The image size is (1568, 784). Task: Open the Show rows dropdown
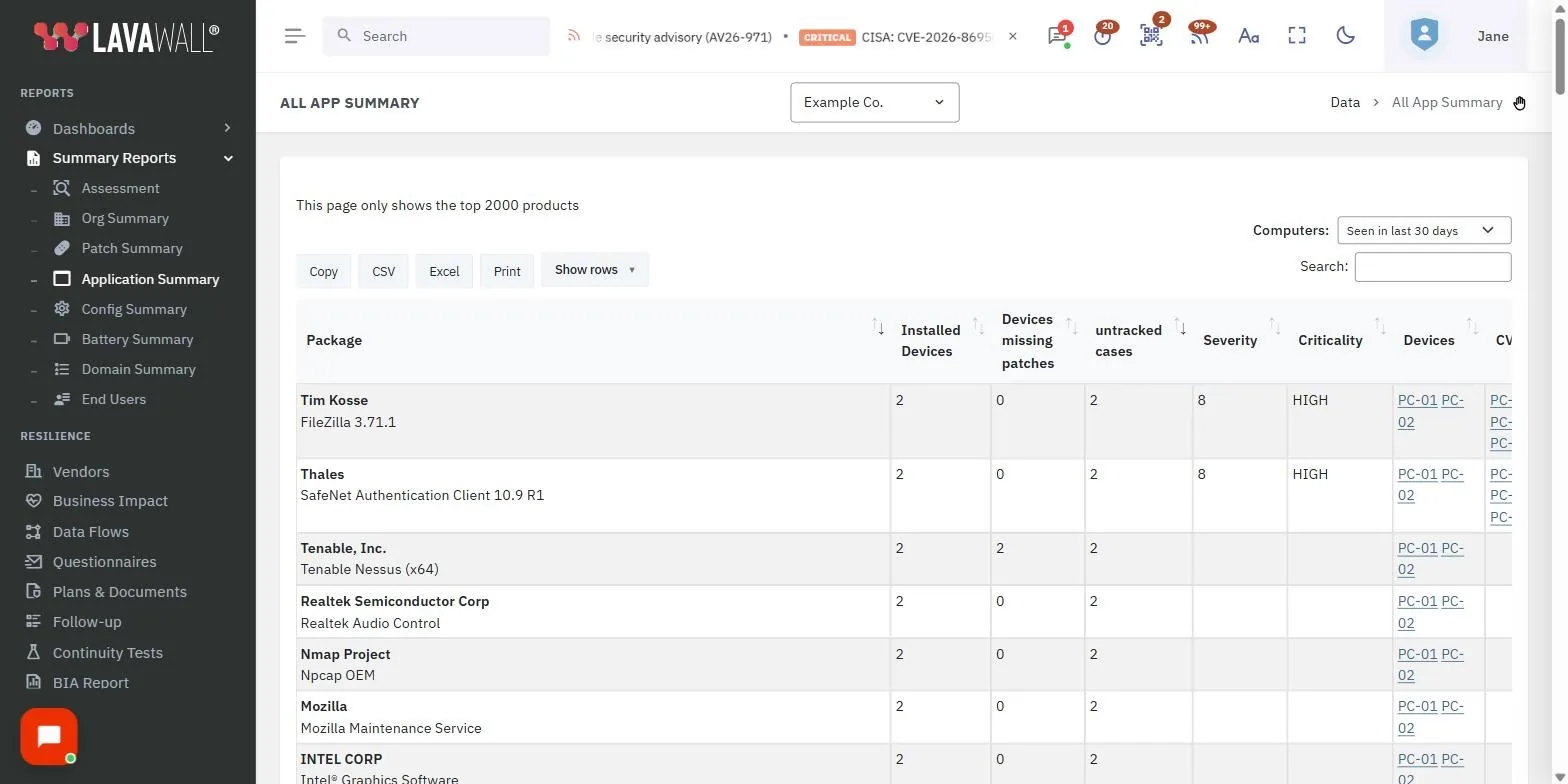595,270
